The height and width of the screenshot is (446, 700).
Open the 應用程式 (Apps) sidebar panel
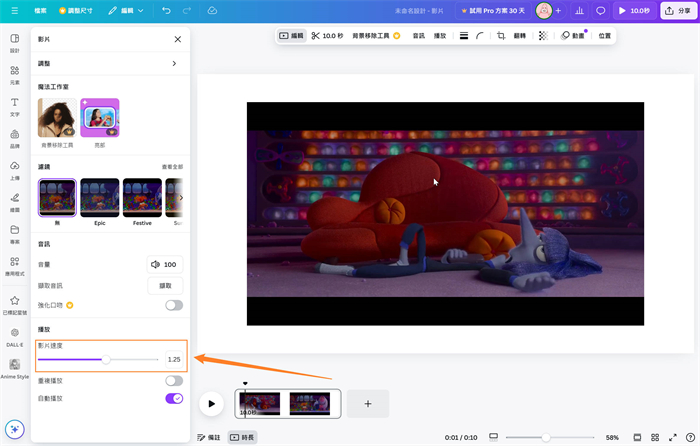click(x=14, y=264)
